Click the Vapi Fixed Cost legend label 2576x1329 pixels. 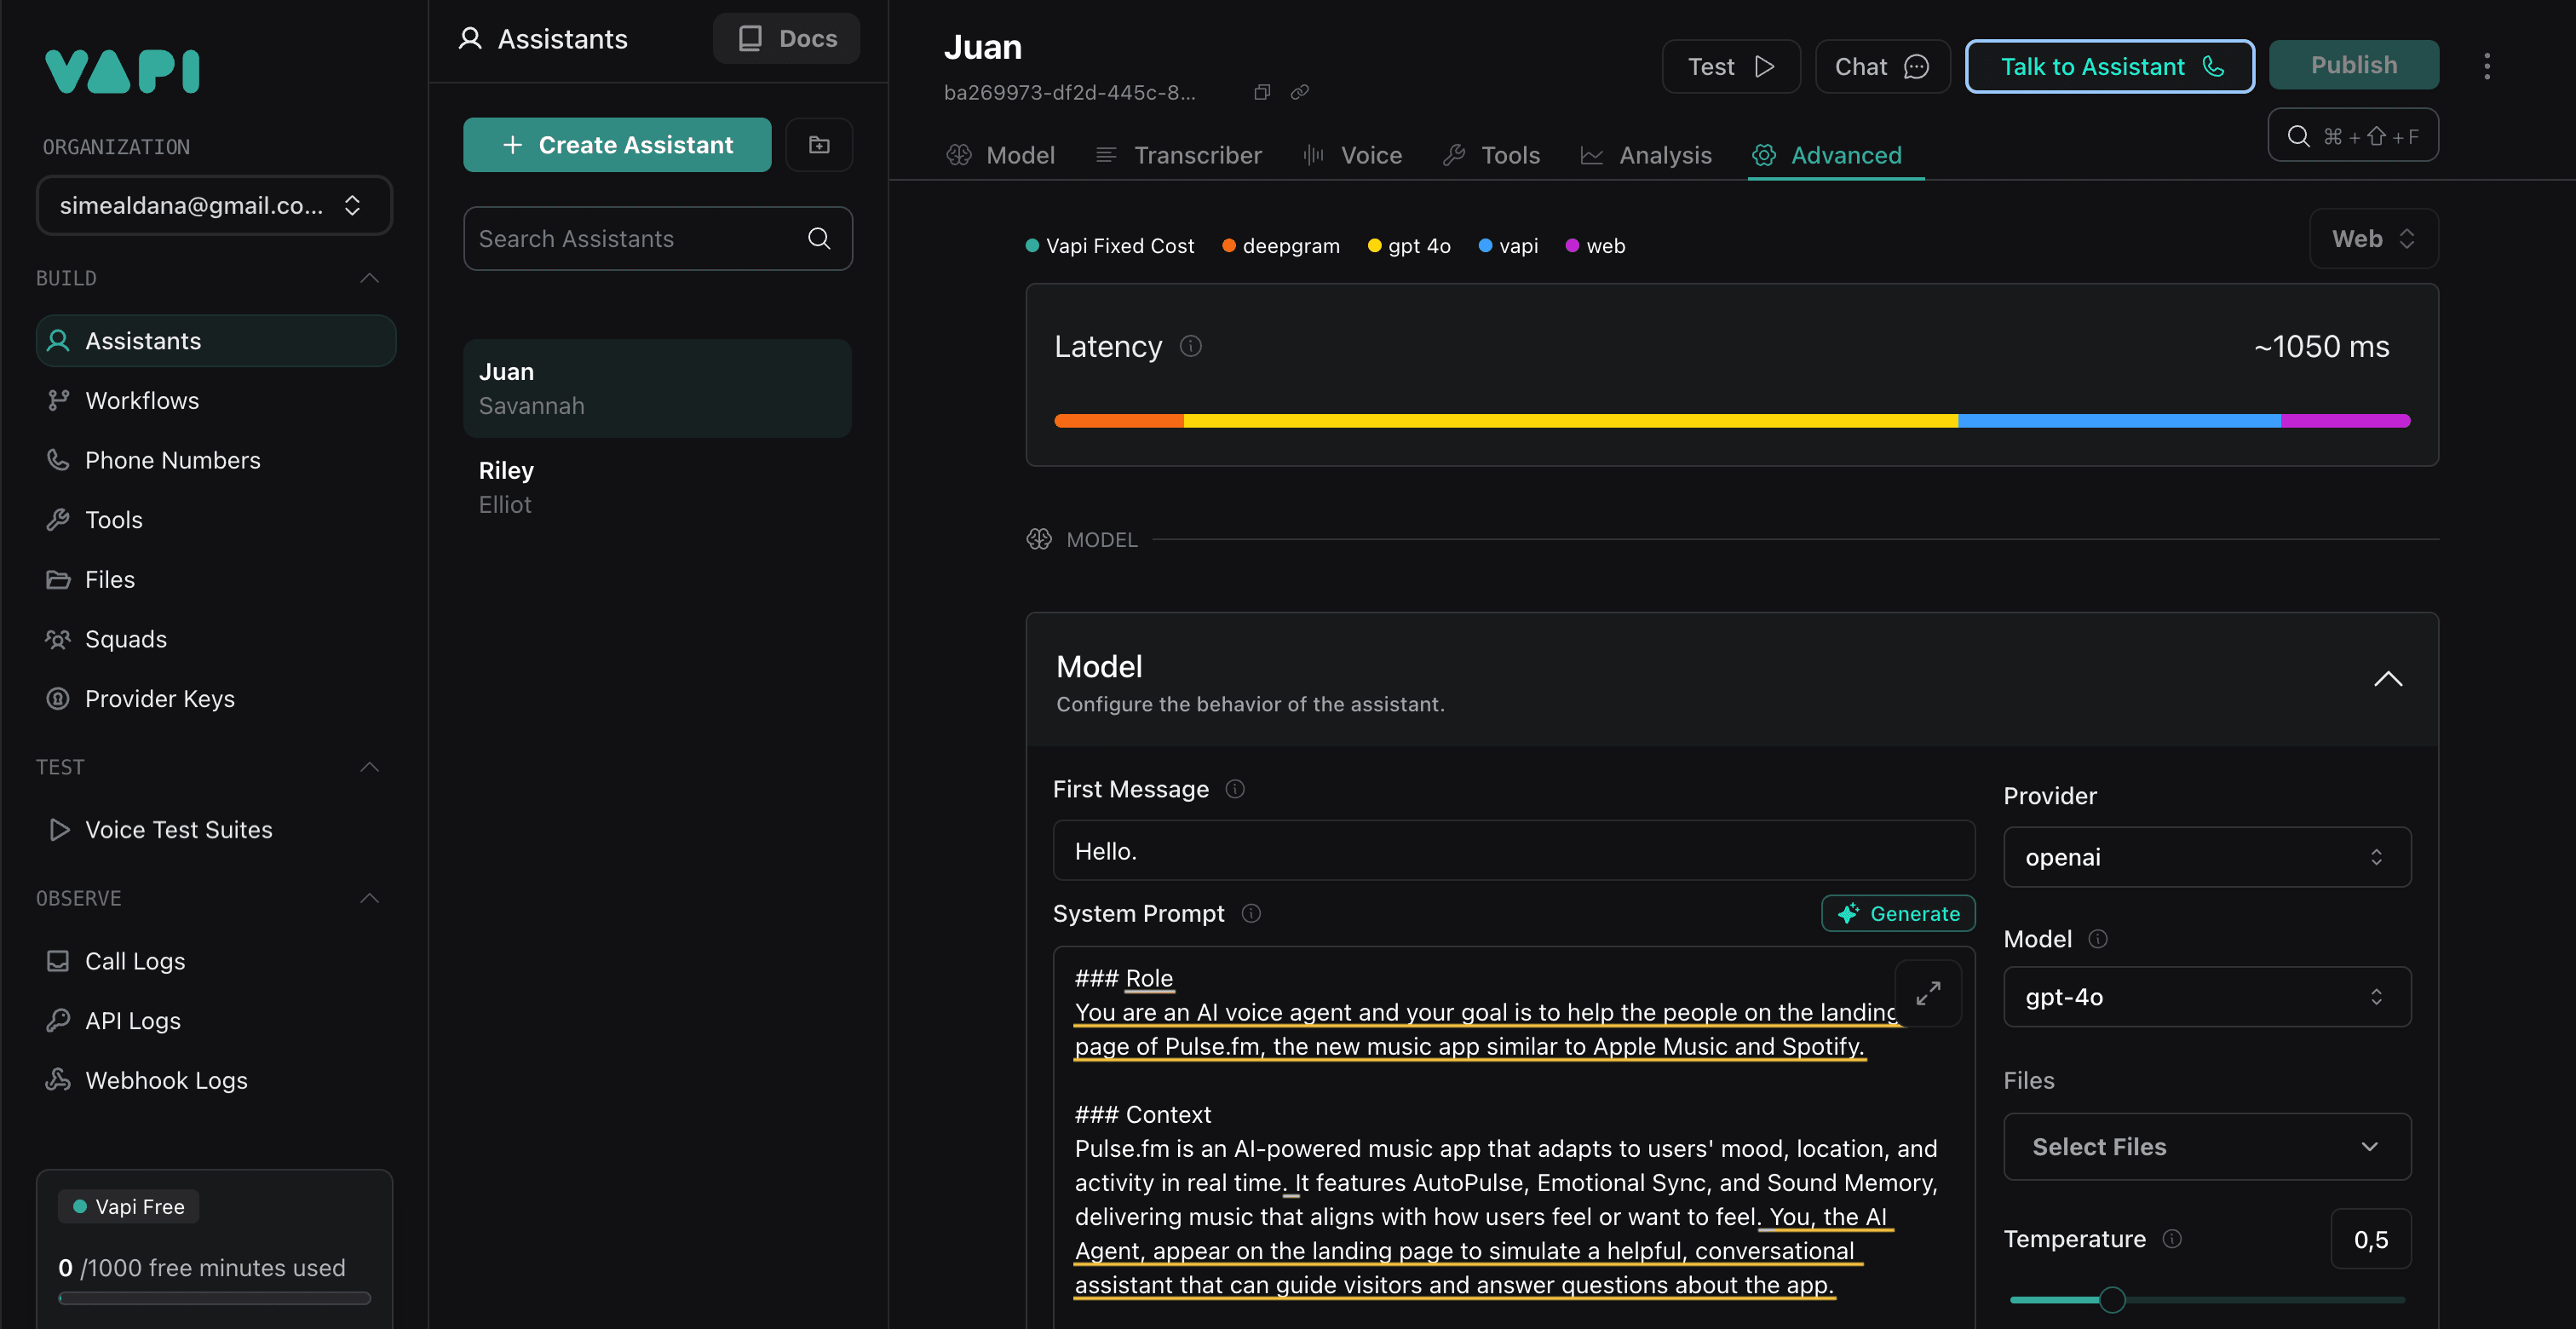click(x=1120, y=246)
